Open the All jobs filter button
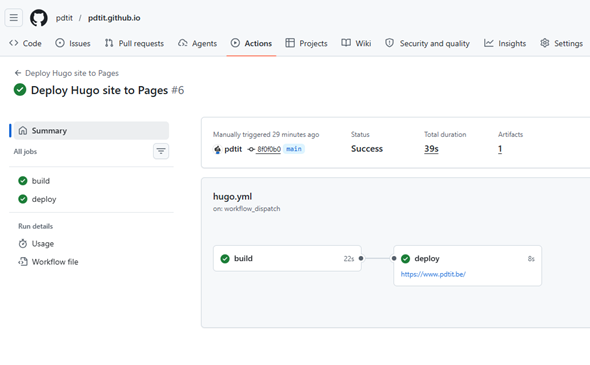 click(x=161, y=151)
